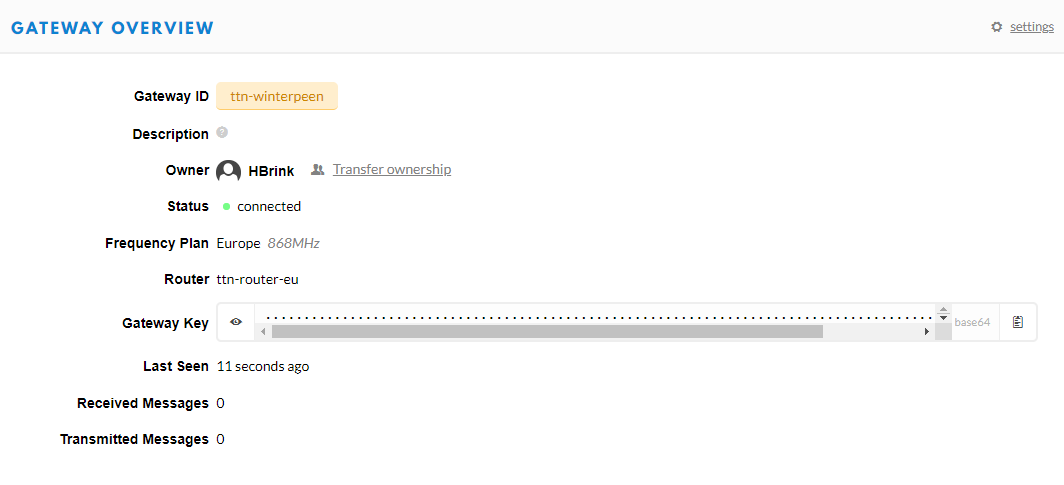Click the Transfer ownership people icon

click(x=318, y=170)
